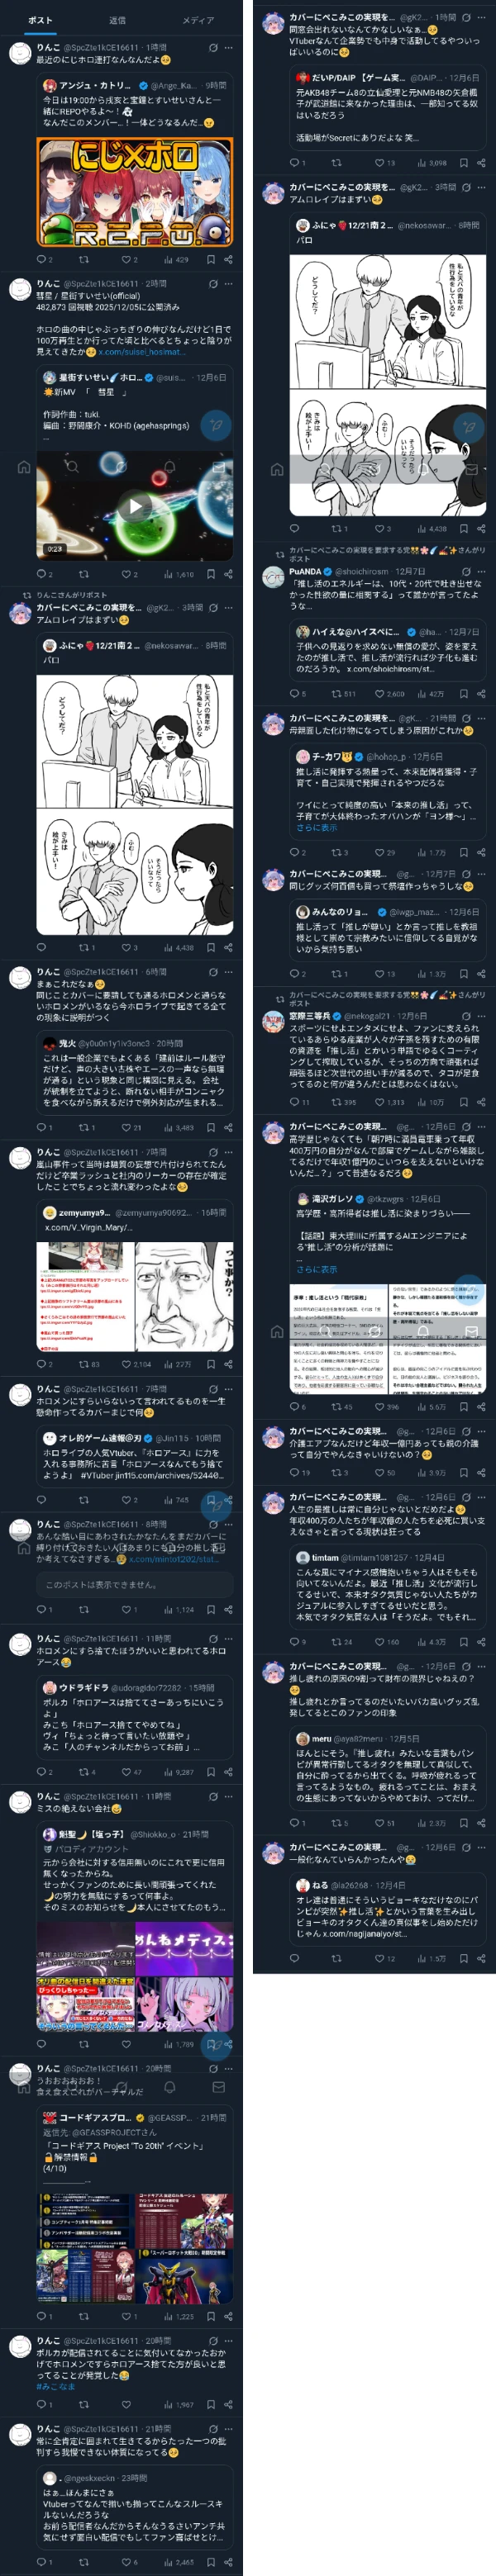Go to Home in the bottom navigation
The width and height of the screenshot is (496, 2576).
[x=24, y=466]
